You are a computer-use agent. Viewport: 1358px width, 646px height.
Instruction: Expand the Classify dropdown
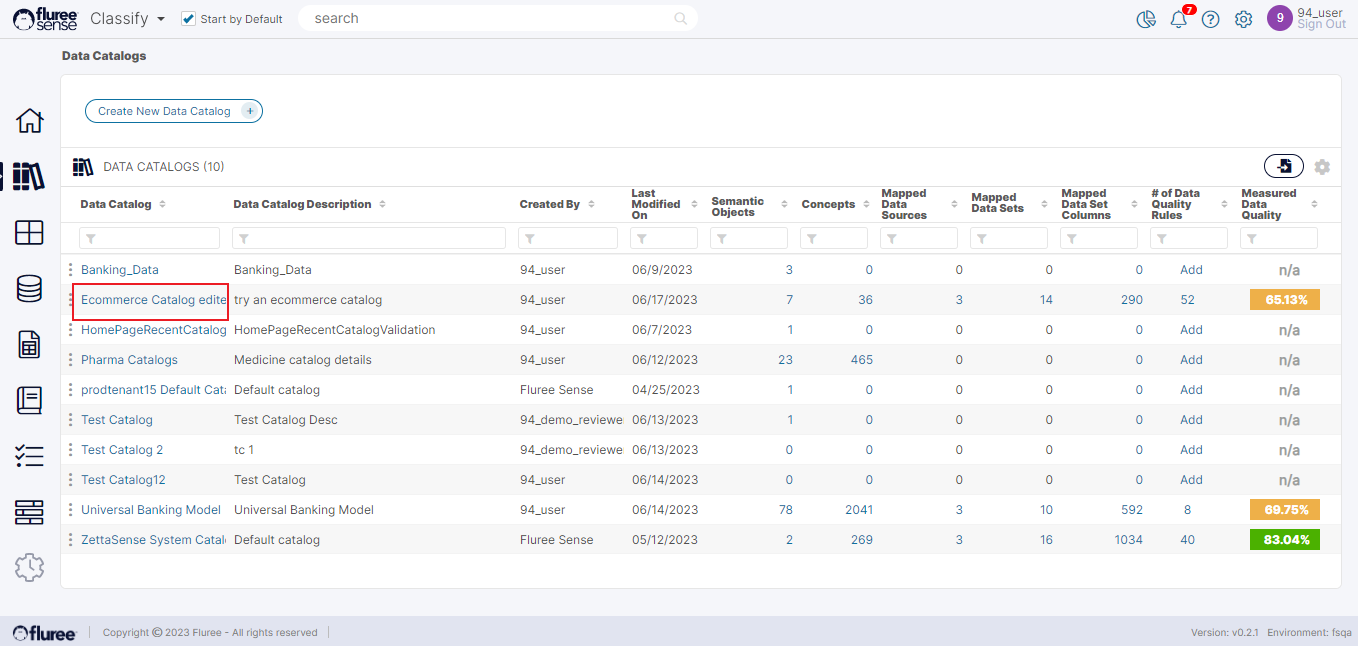(x=127, y=19)
